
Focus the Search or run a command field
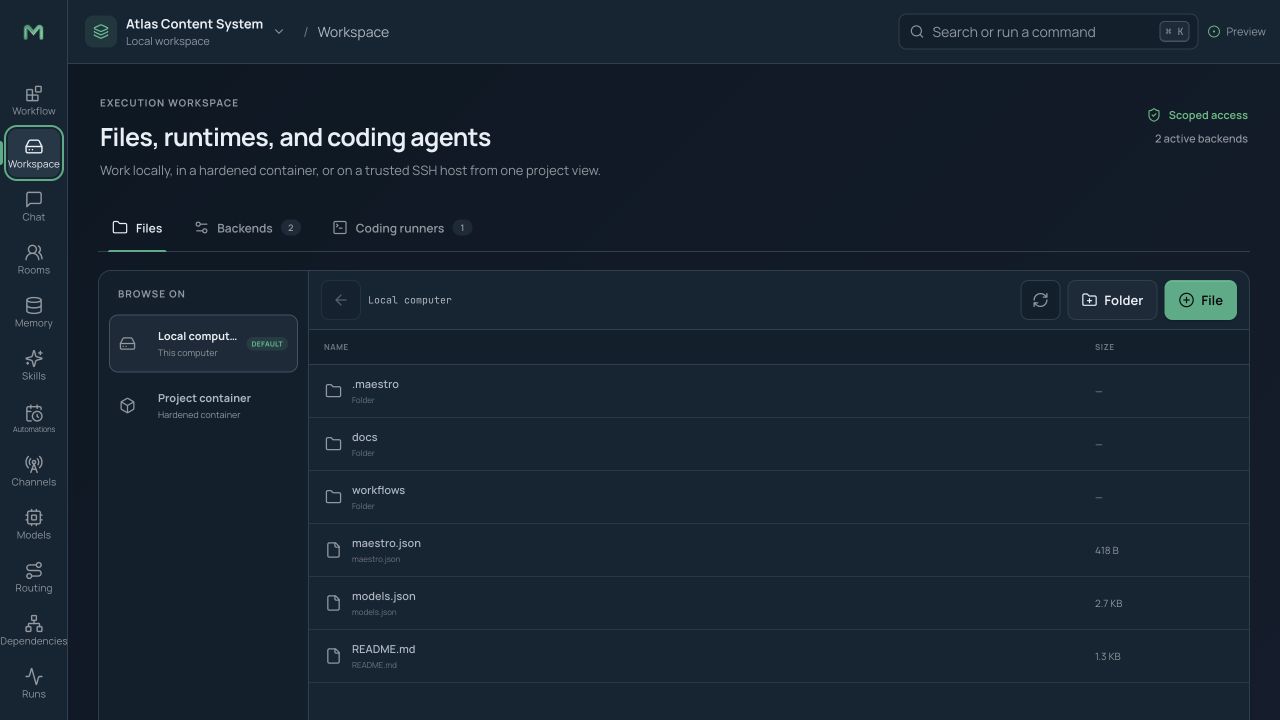[1048, 32]
